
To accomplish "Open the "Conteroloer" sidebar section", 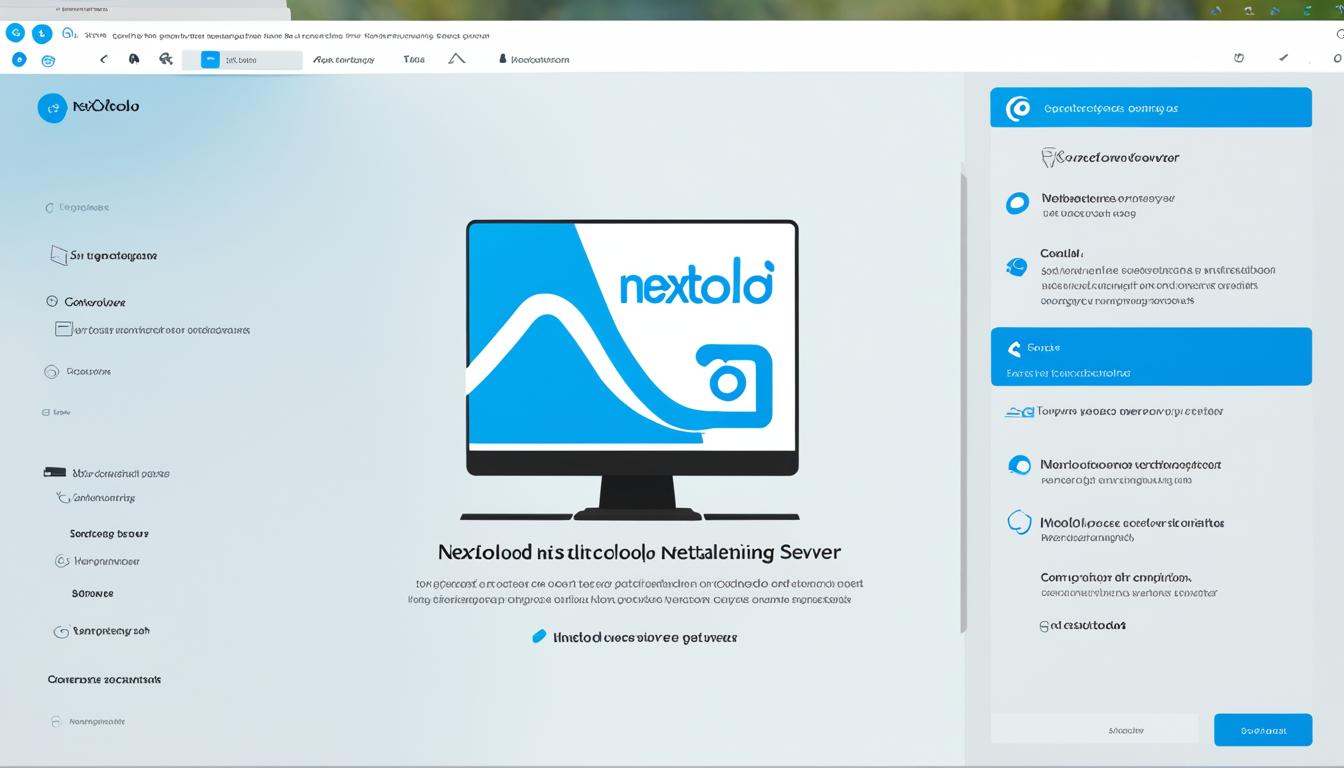I will click(95, 301).
